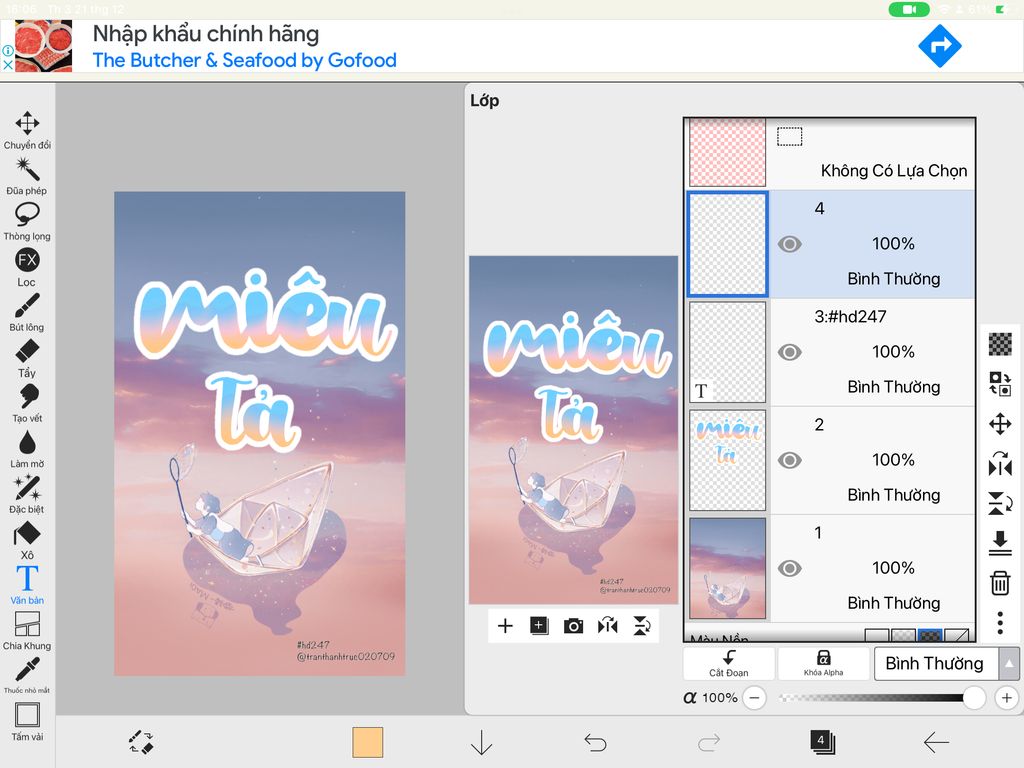Undo the last action

pyautogui.click(x=595, y=743)
